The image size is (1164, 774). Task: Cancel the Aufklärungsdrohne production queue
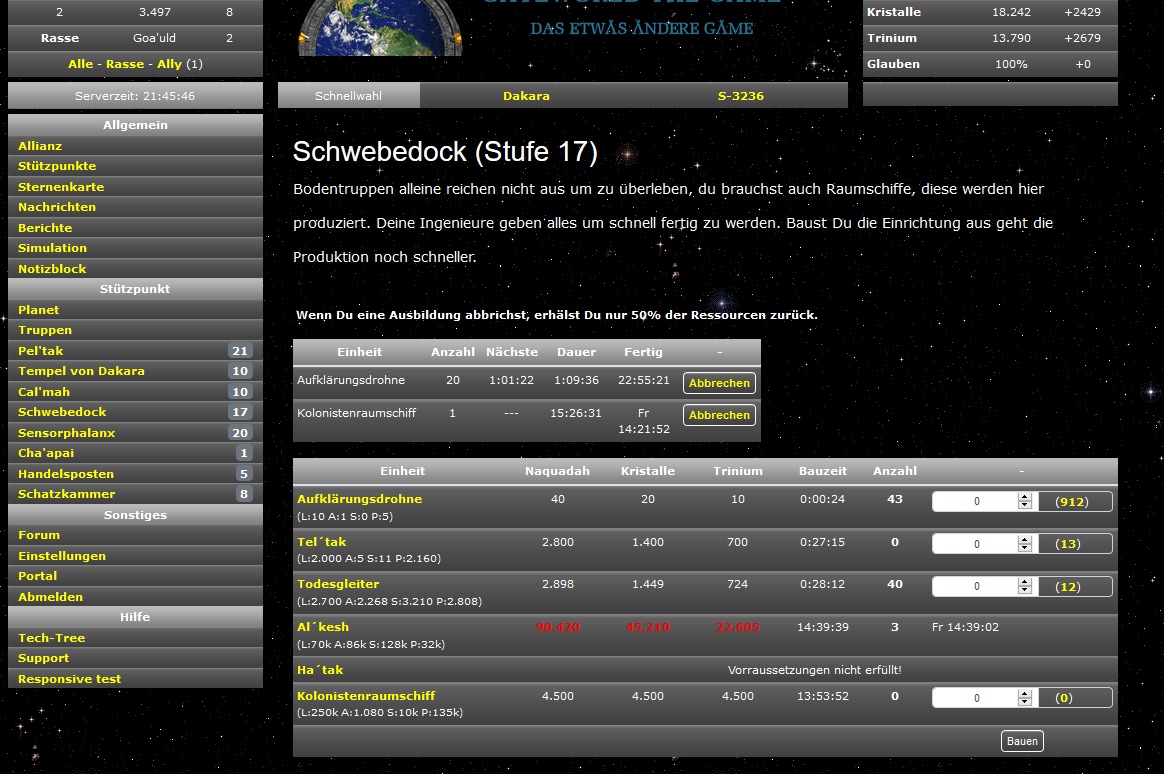[718, 383]
